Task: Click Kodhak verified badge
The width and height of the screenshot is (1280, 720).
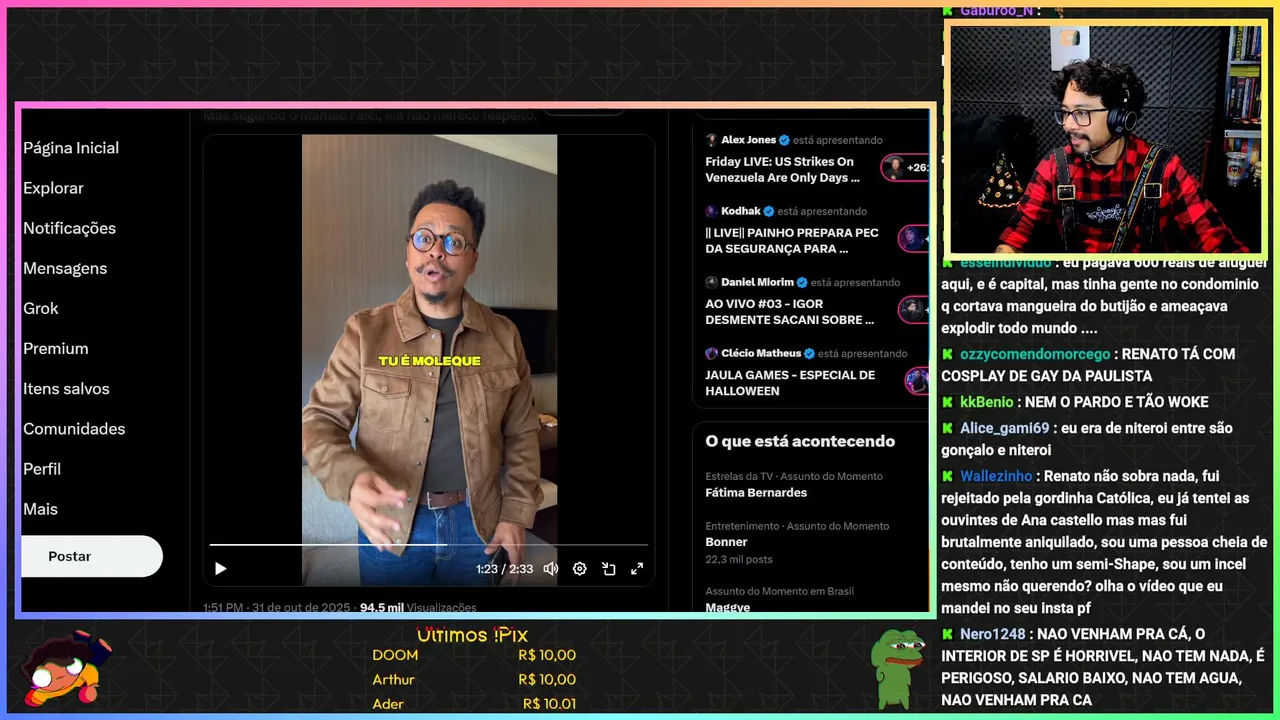Action: pyautogui.click(x=769, y=211)
